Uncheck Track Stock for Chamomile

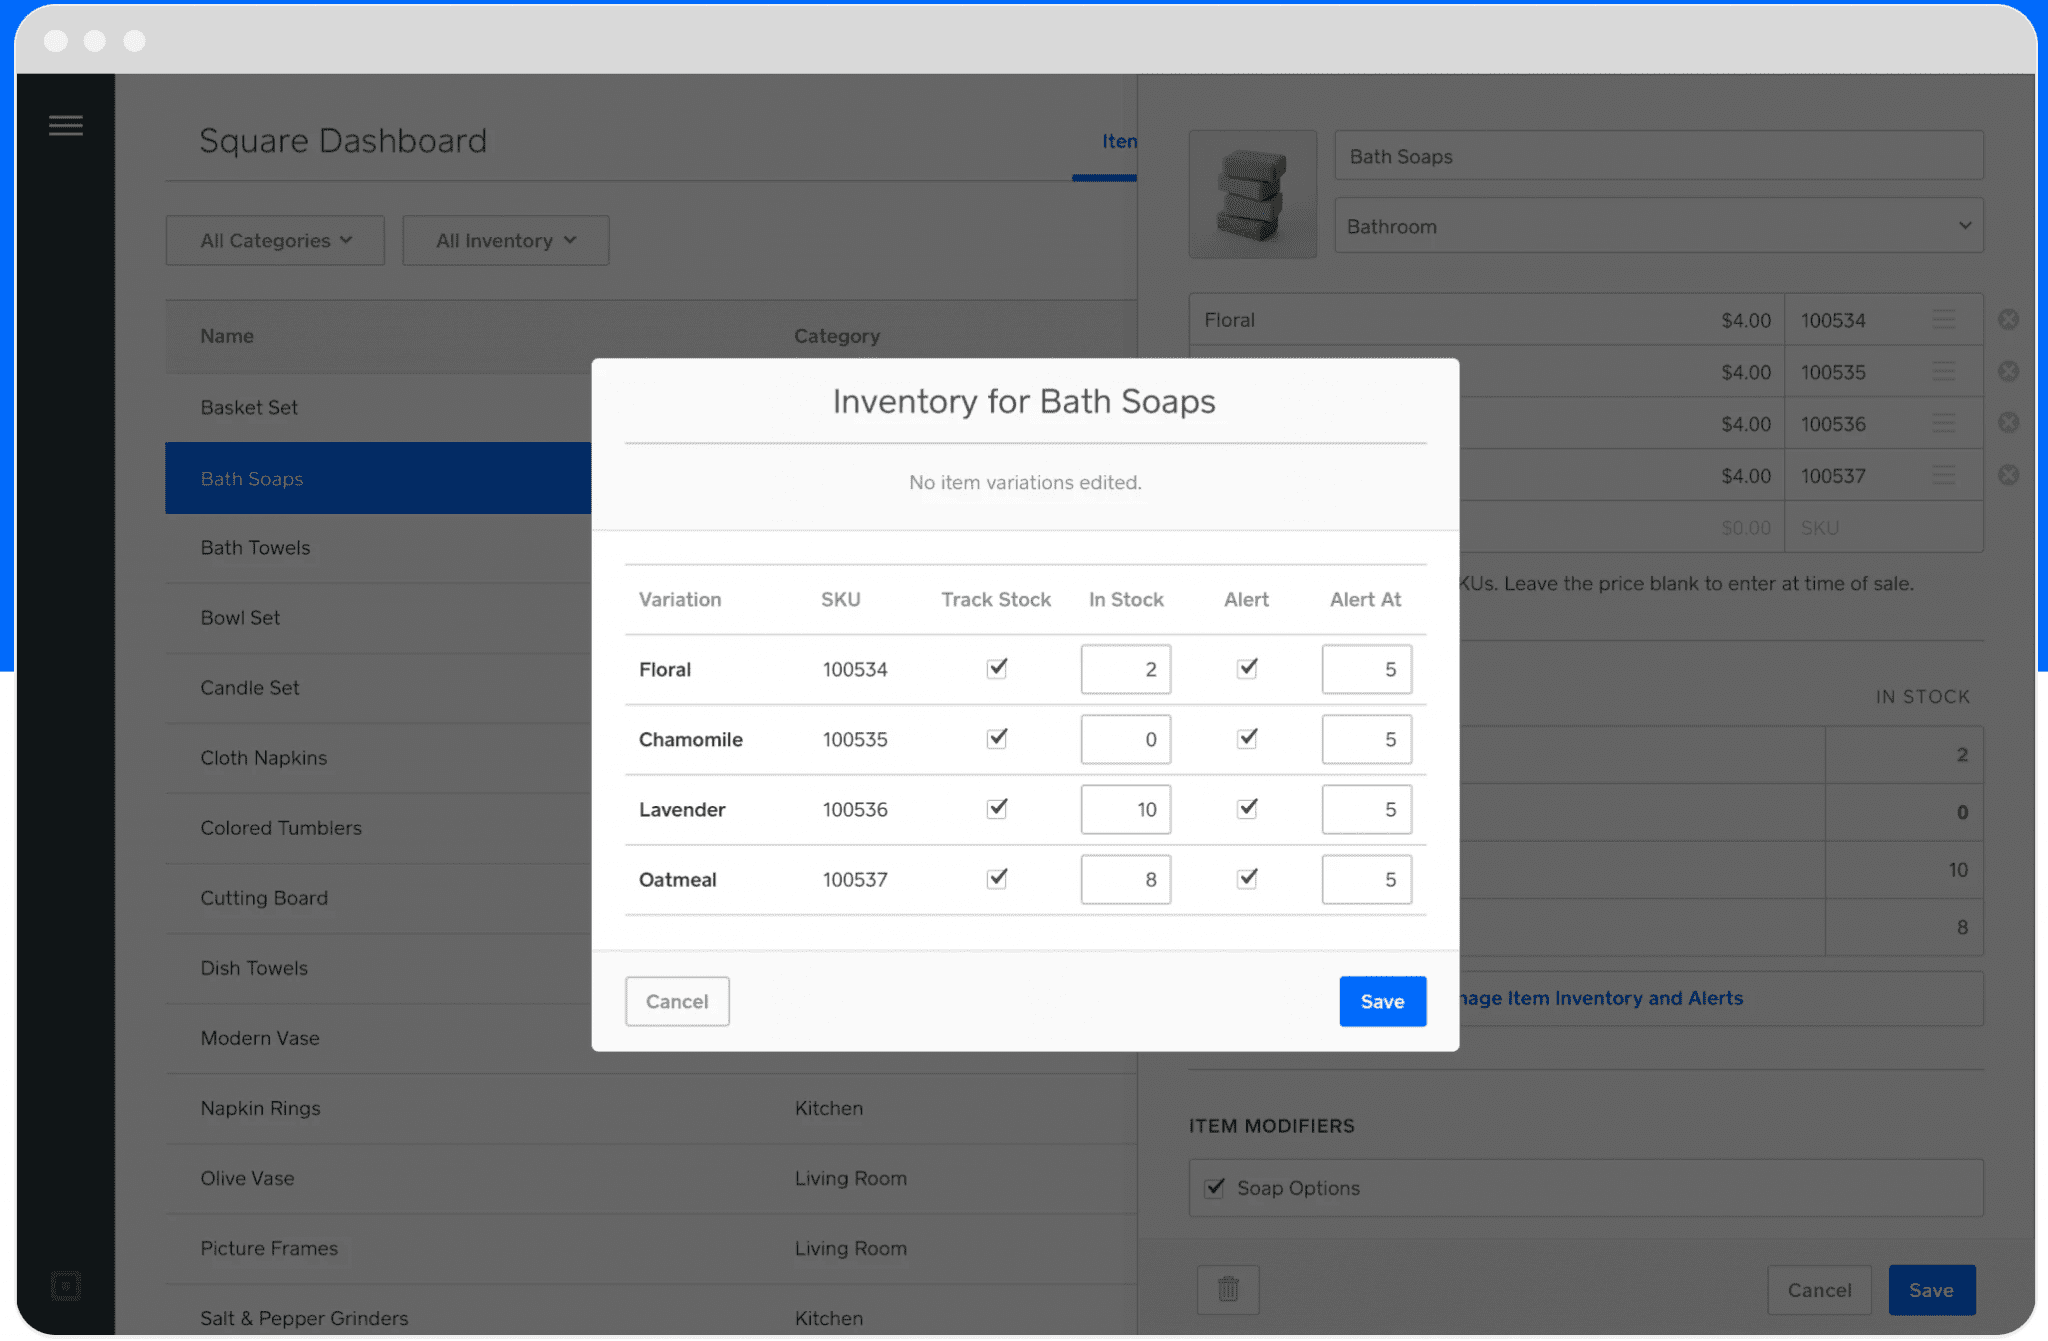tap(996, 738)
